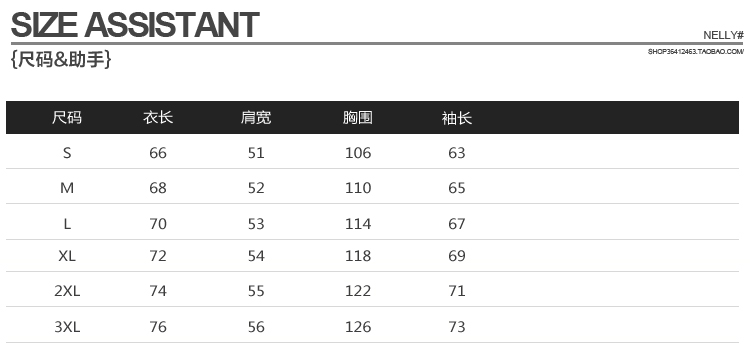Select the 衣长 column header
This screenshot has width=750, height=364.
[158, 118]
